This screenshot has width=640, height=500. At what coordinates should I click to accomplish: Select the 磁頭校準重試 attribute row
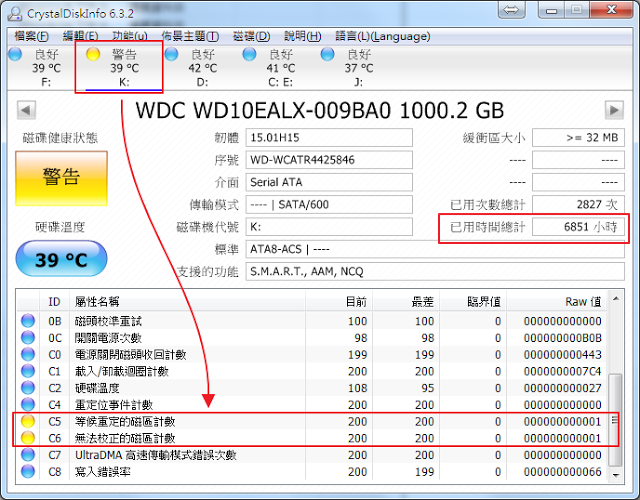coord(312,321)
